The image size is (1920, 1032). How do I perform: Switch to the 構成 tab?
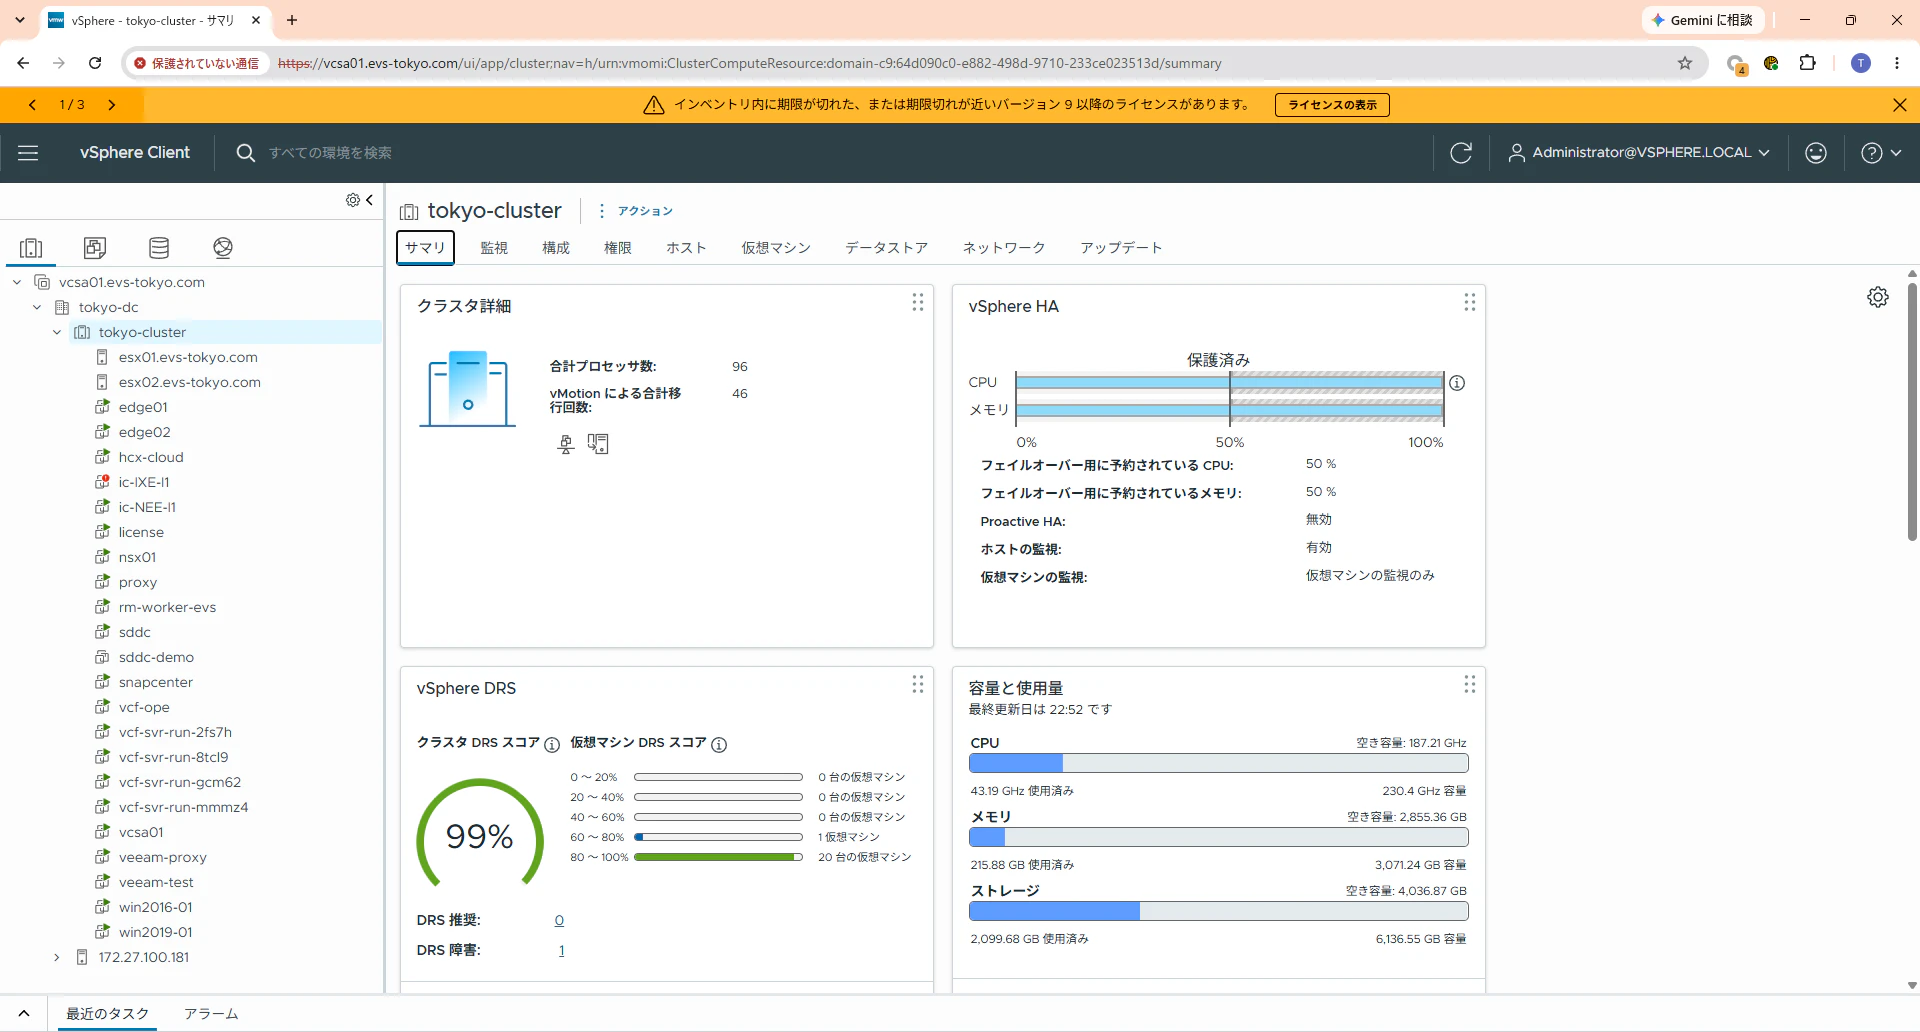[x=556, y=248]
